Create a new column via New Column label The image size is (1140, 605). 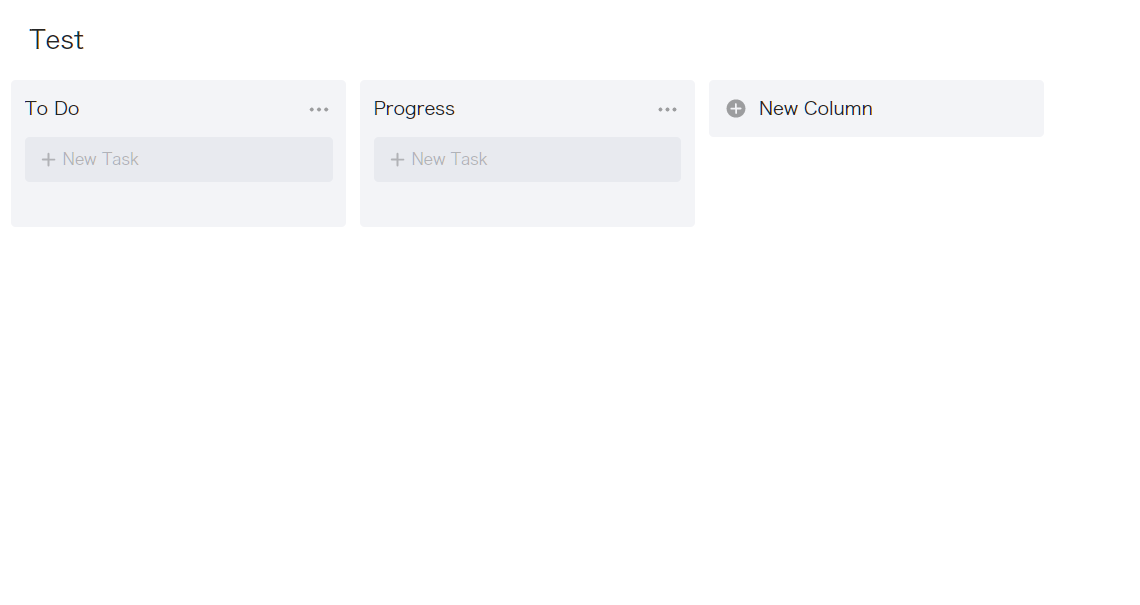pos(816,108)
